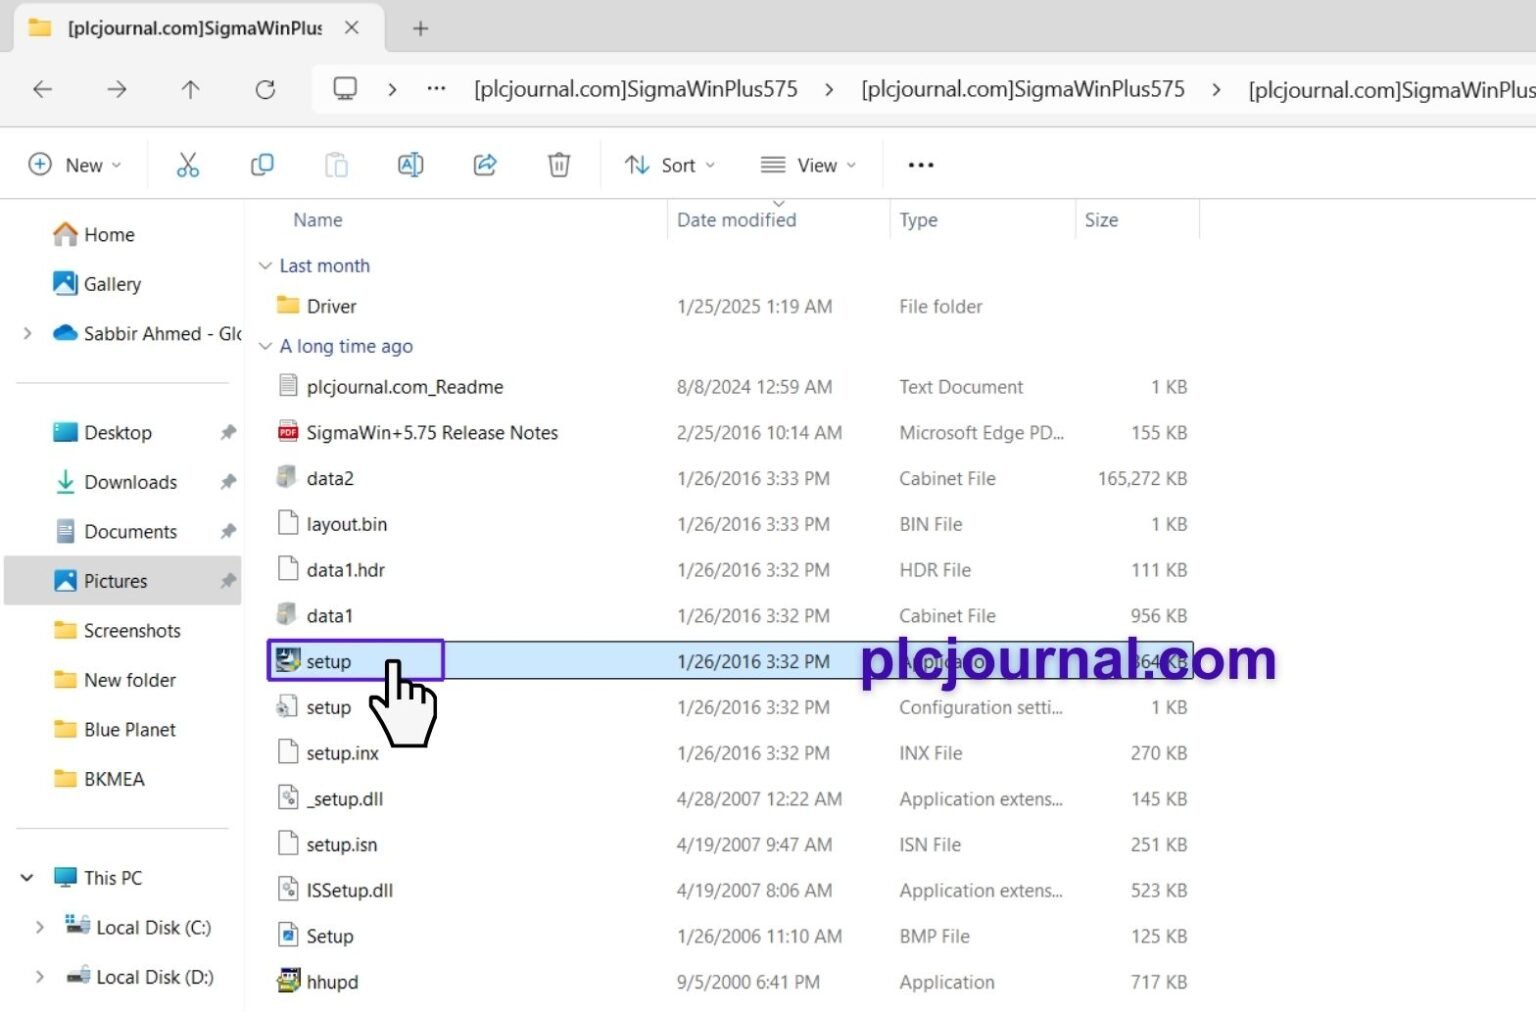Image resolution: width=1536 pixels, height=1012 pixels.
Task: Click the Share icon in toolbar
Action: click(485, 165)
